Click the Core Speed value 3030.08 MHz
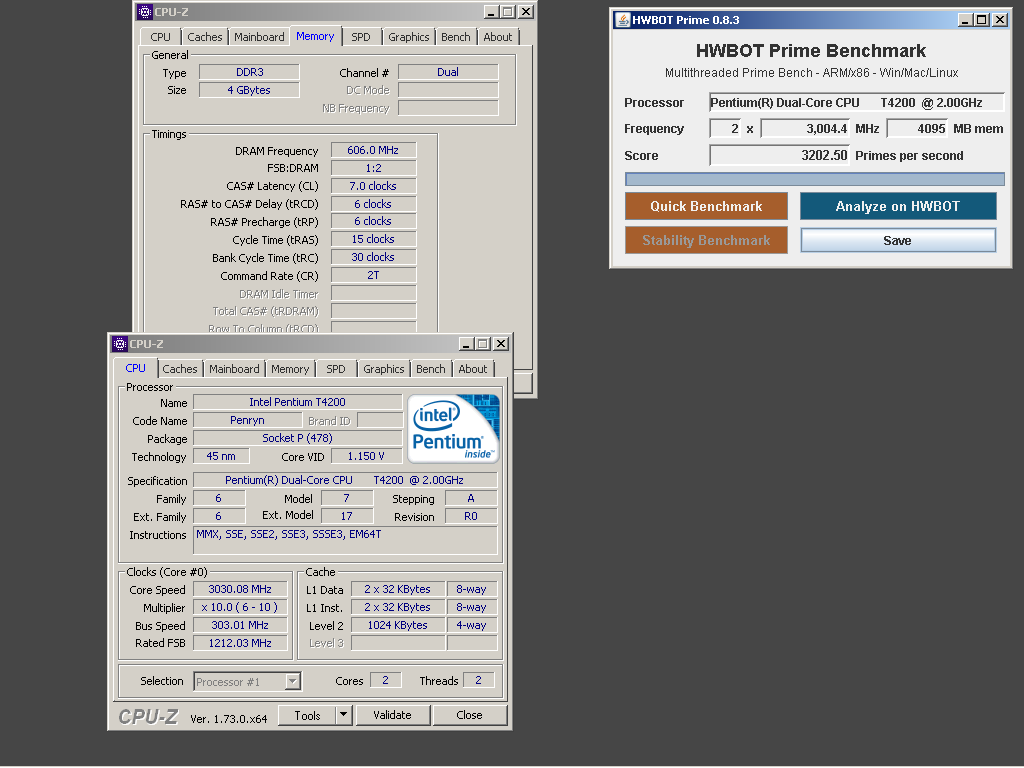The width and height of the screenshot is (1024, 768). pyautogui.click(x=240, y=589)
